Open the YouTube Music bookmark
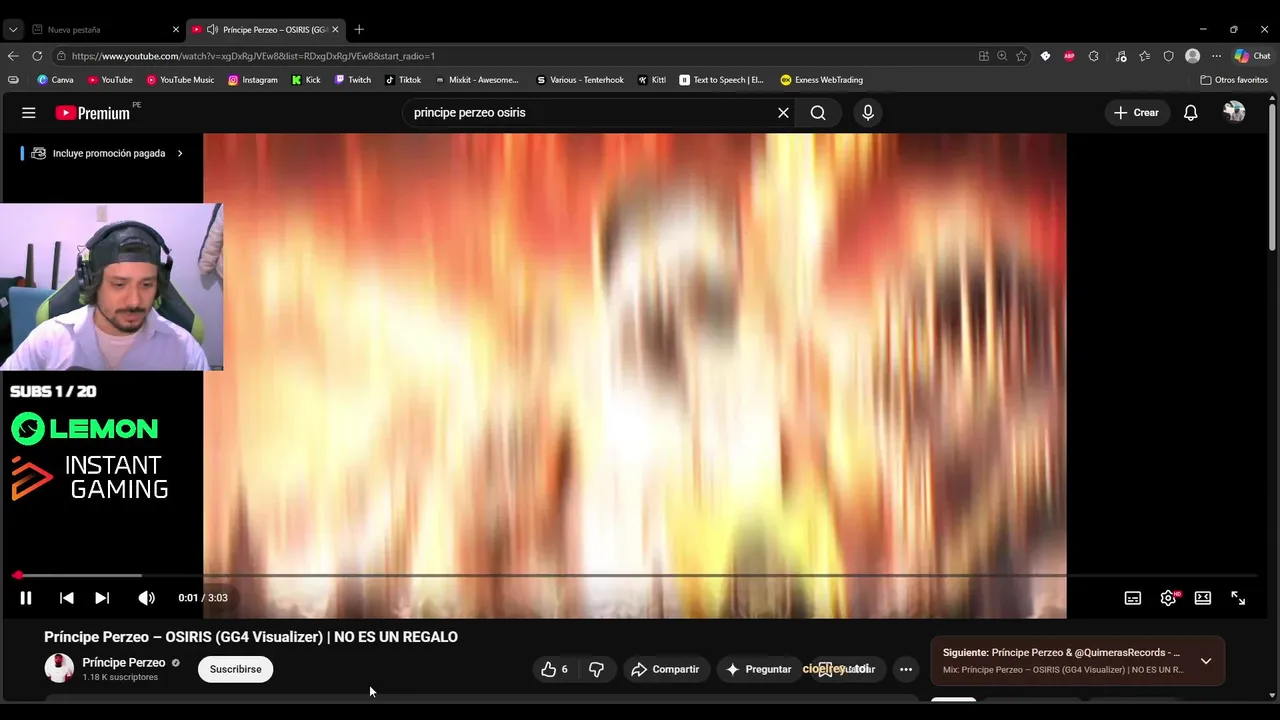Screen dimensions: 1280x720 [x=180, y=80]
